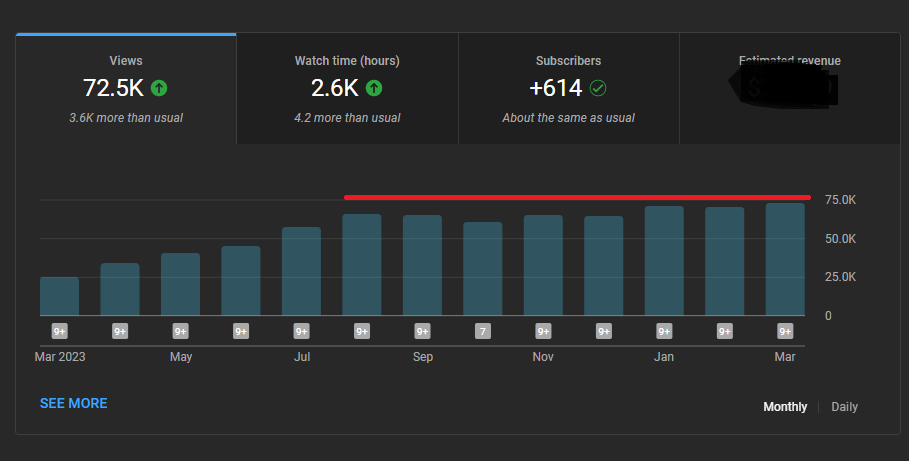909x461 pixels.
Task: Click the green up arrow beside 72.5K views
Action: click(x=159, y=88)
